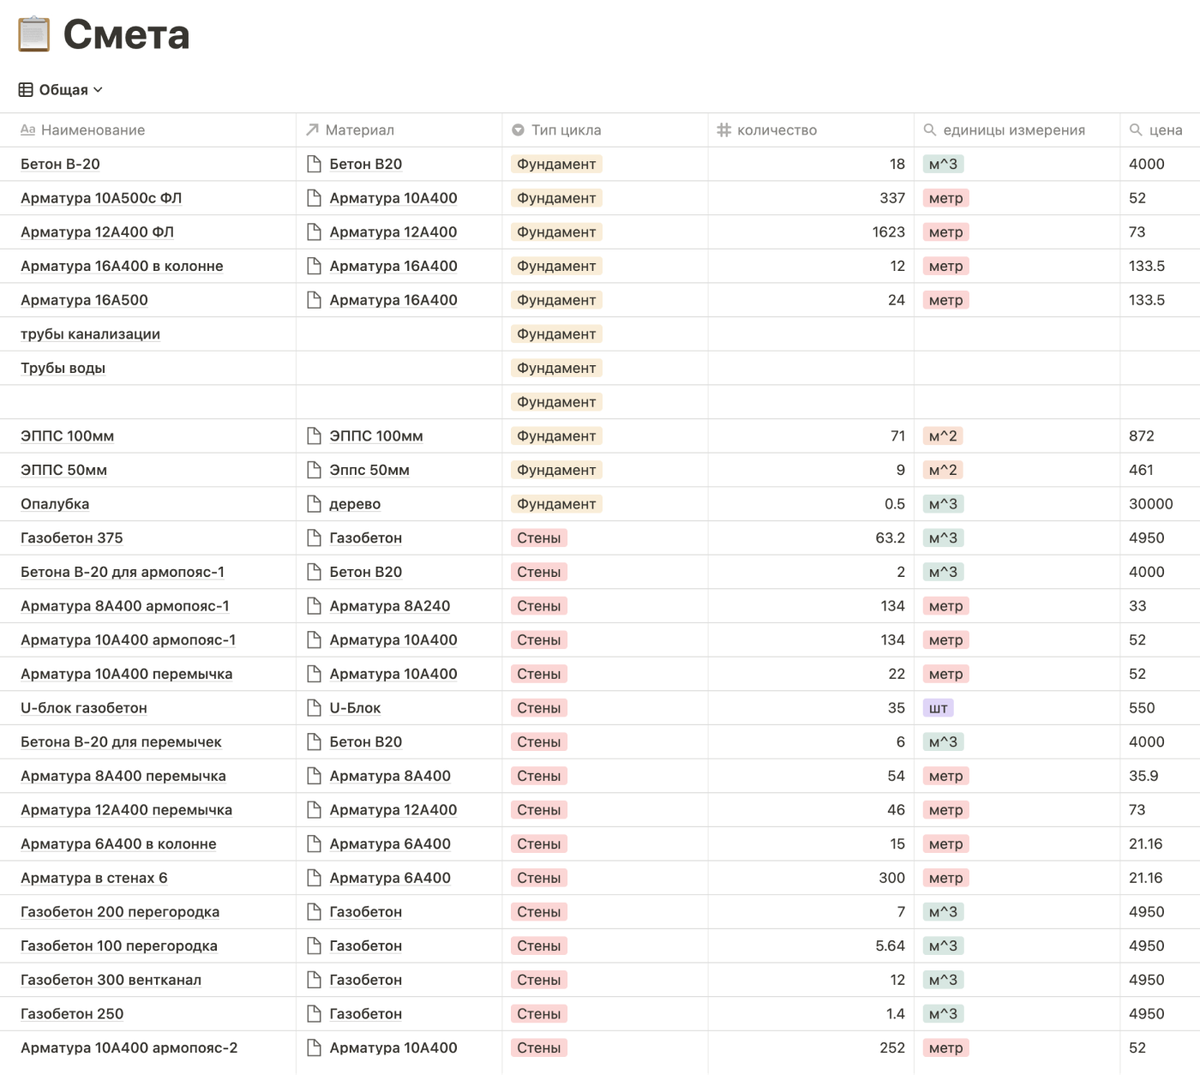Click м^3 unit tag in Опалубка row

(943, 504)
